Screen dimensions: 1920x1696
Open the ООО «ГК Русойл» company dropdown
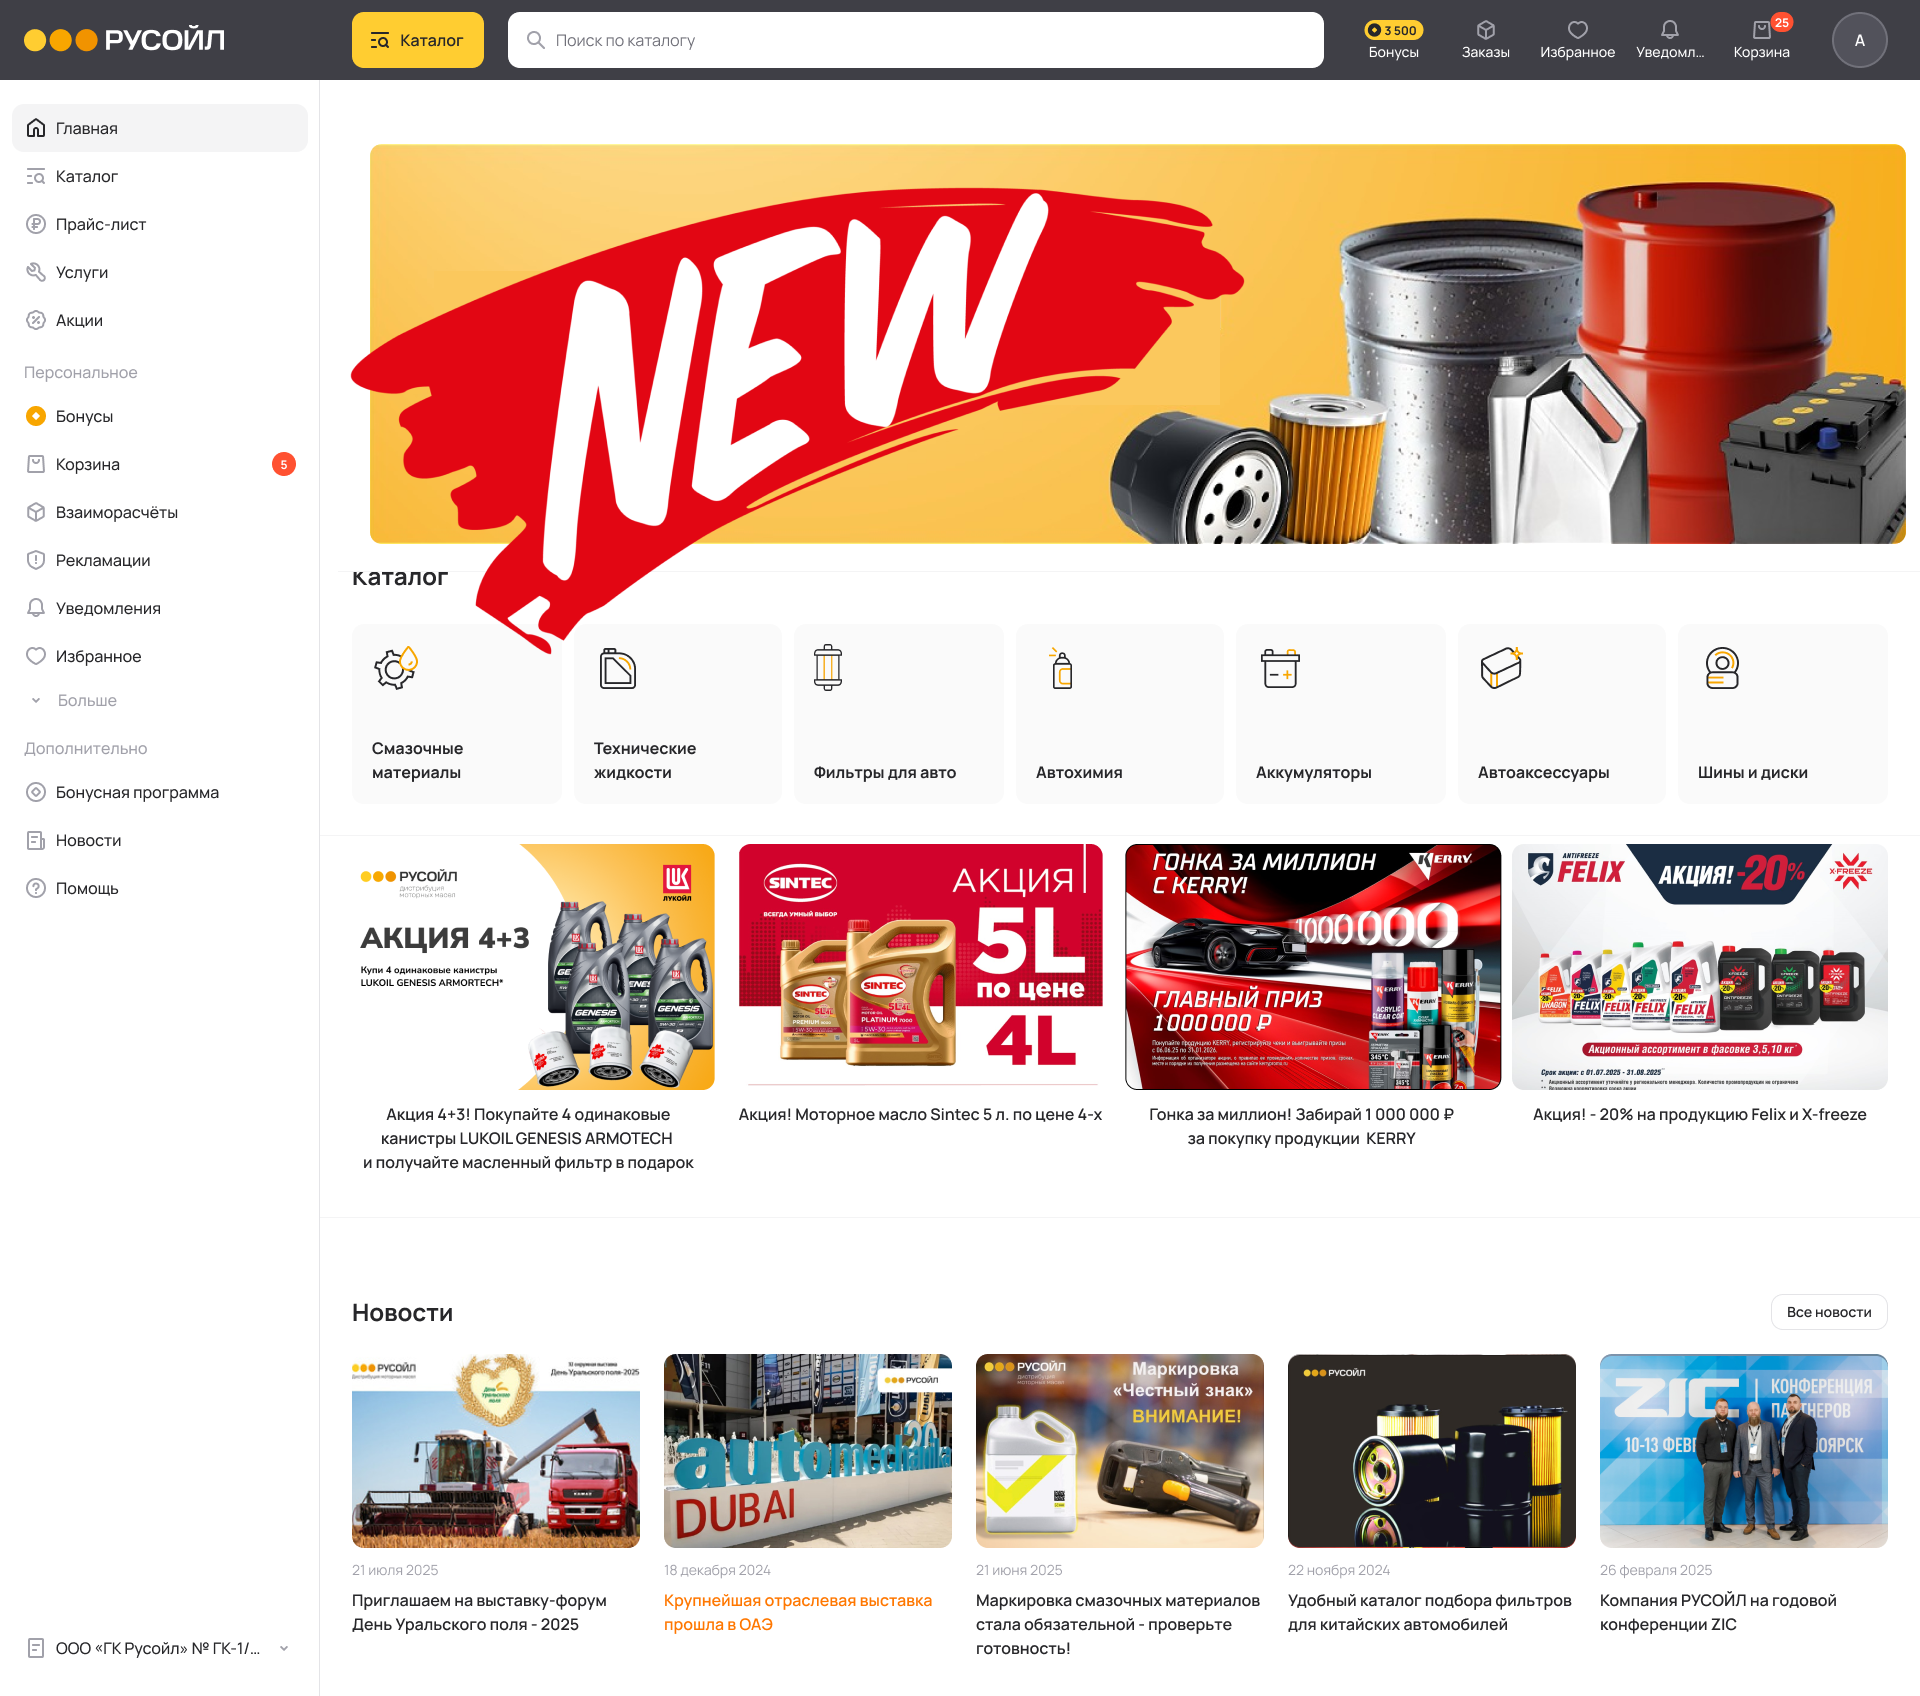tap(160, 1648)
